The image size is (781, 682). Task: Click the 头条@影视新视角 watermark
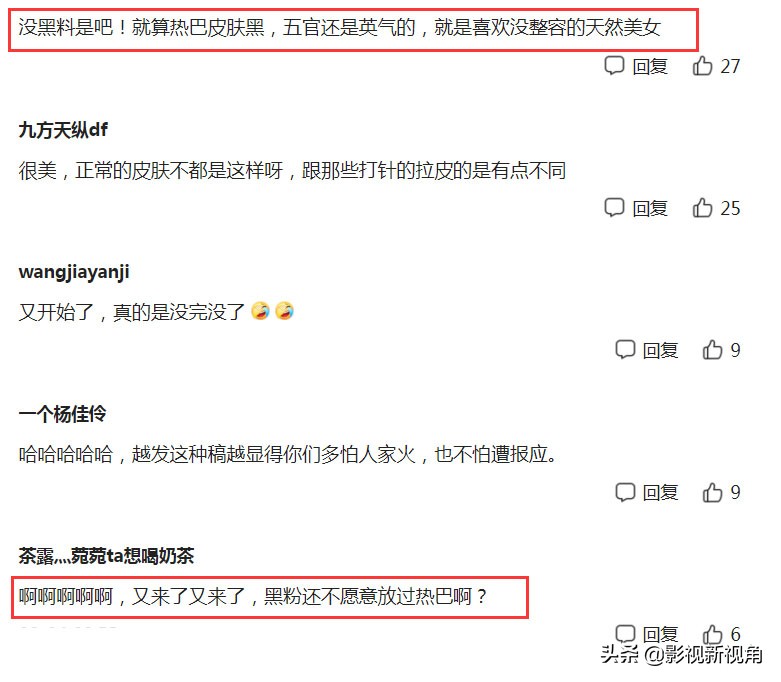(x=681, y=654)
